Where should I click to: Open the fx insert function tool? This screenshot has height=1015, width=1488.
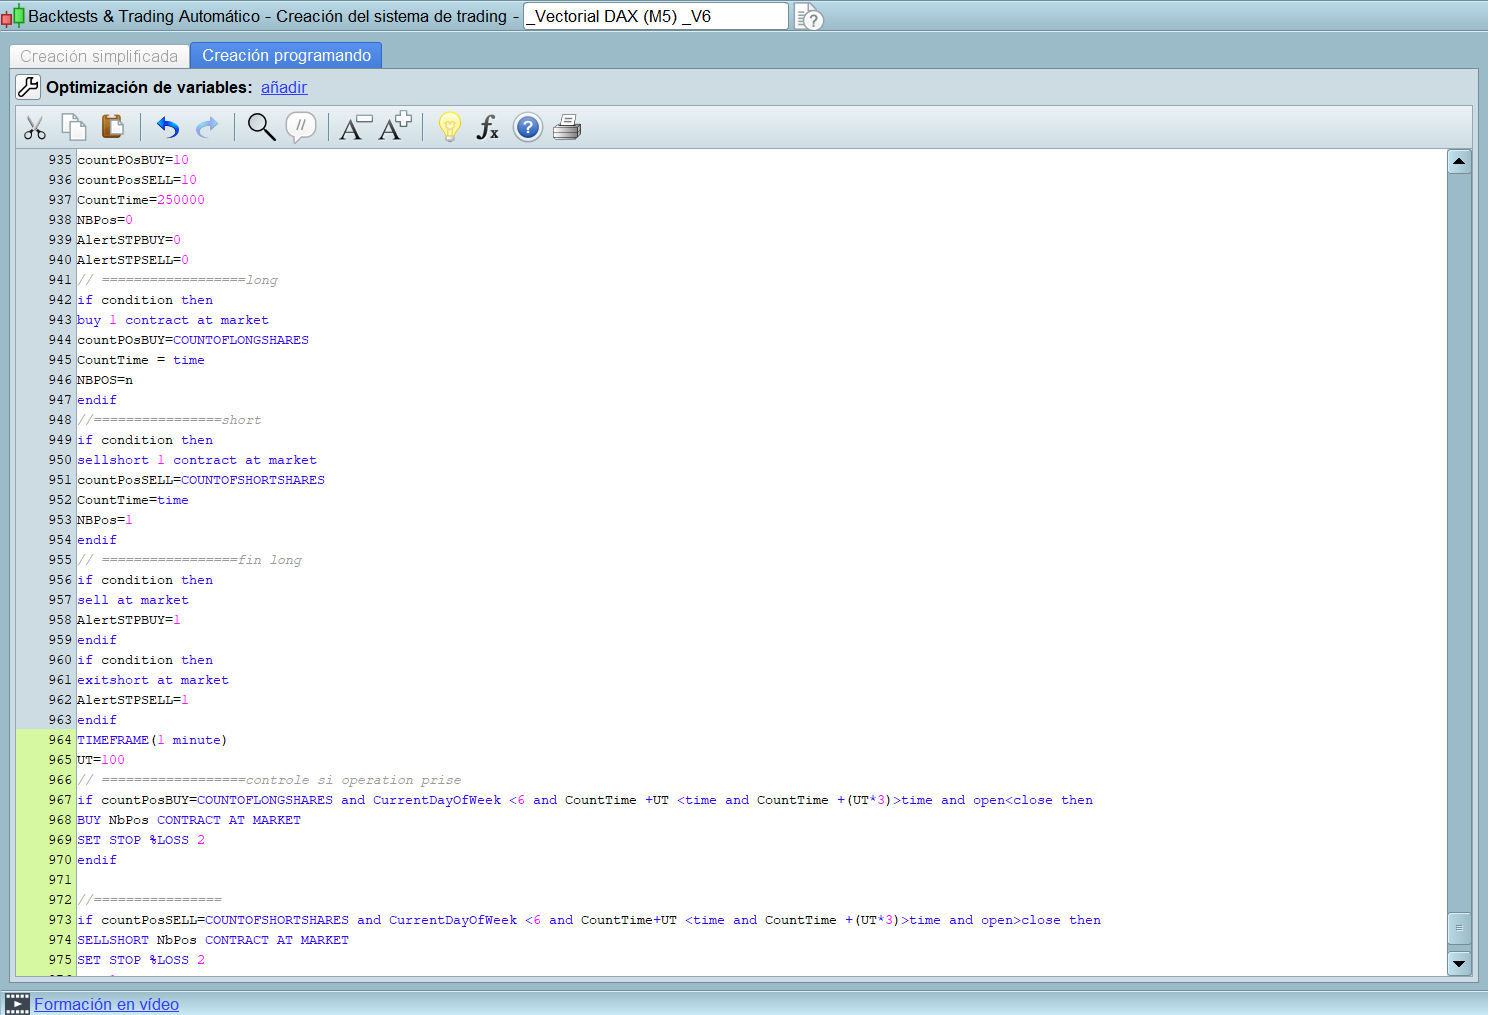[x=488, y=128]
